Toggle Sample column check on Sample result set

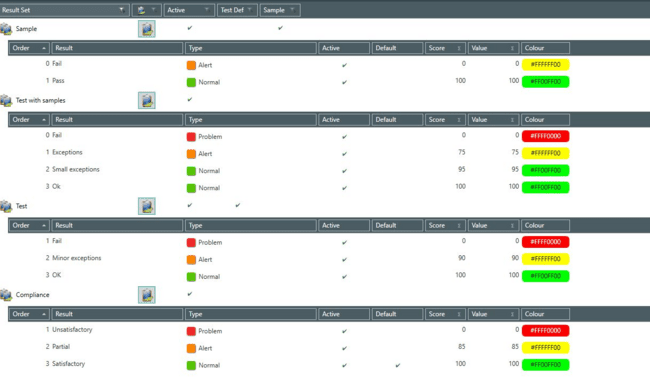(x=281, y=28)
